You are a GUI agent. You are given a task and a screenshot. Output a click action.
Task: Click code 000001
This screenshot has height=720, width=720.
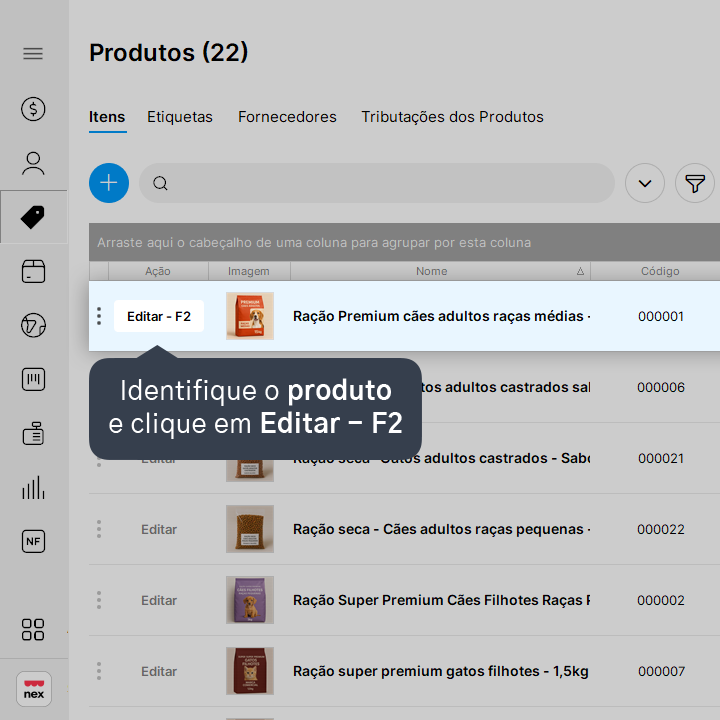(x=661, y=316)
